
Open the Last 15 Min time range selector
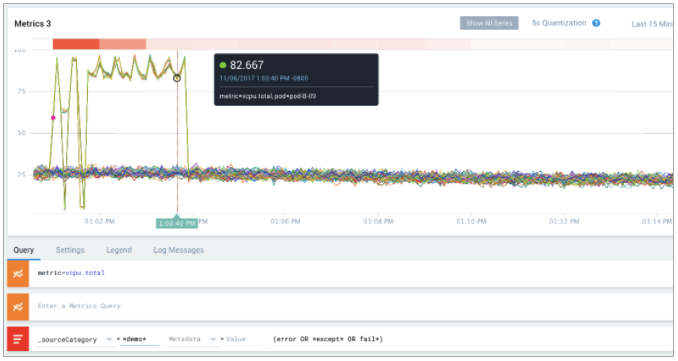tap(651, 24)
